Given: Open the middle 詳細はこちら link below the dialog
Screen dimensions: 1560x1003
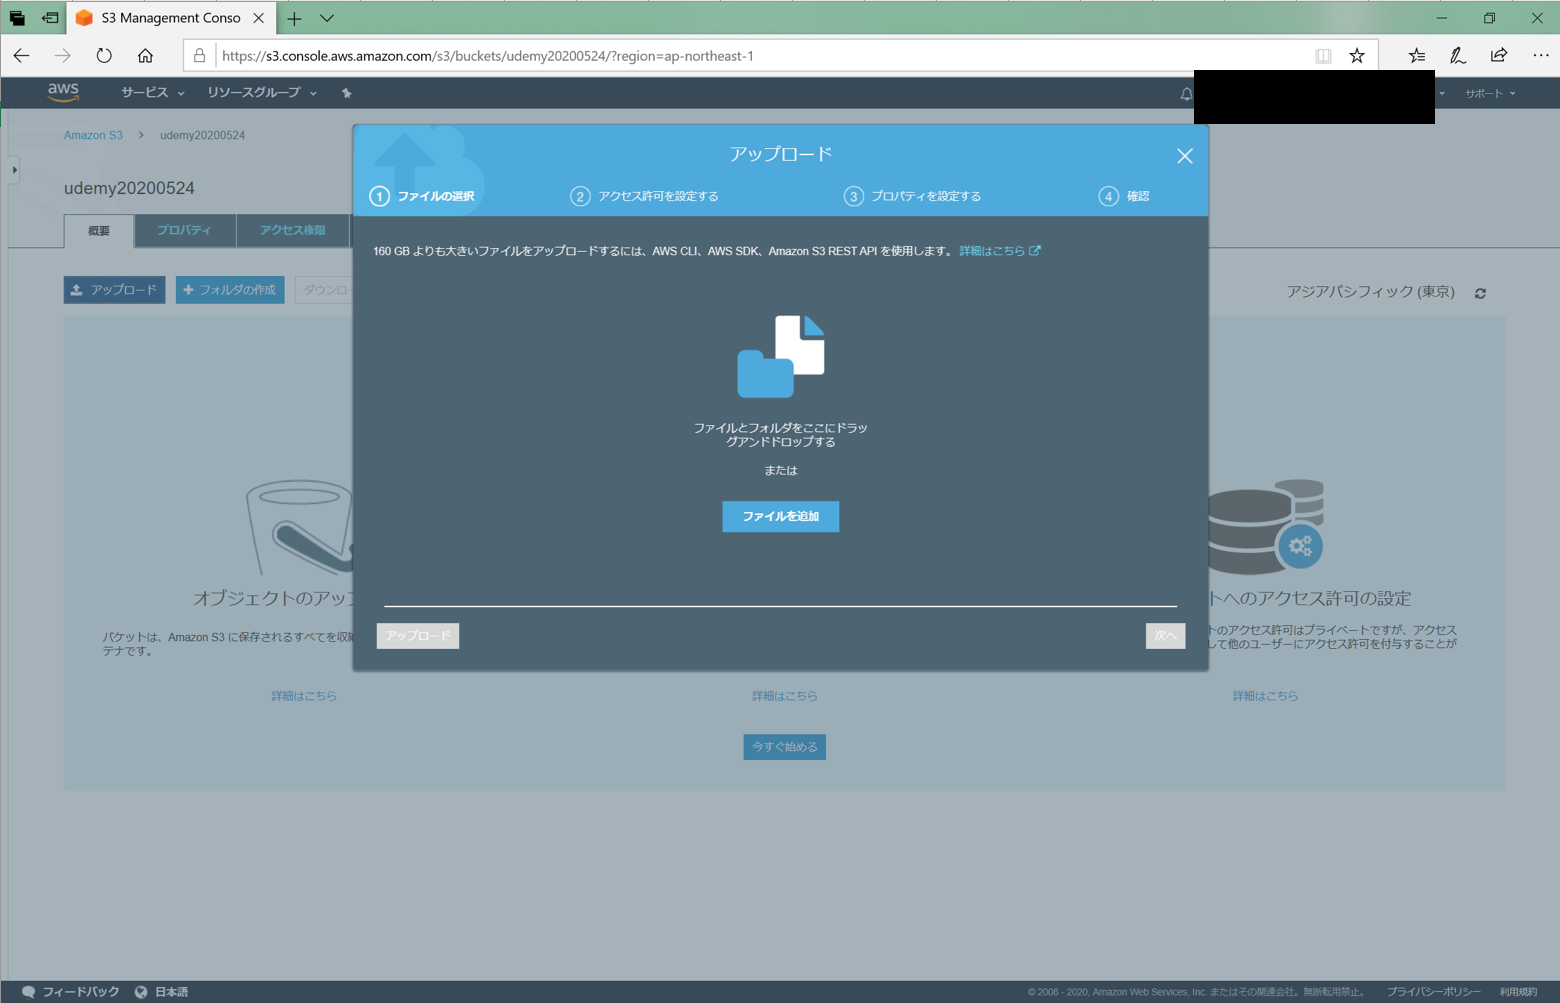Looking at the screenshot, I should tap(785, 696).
